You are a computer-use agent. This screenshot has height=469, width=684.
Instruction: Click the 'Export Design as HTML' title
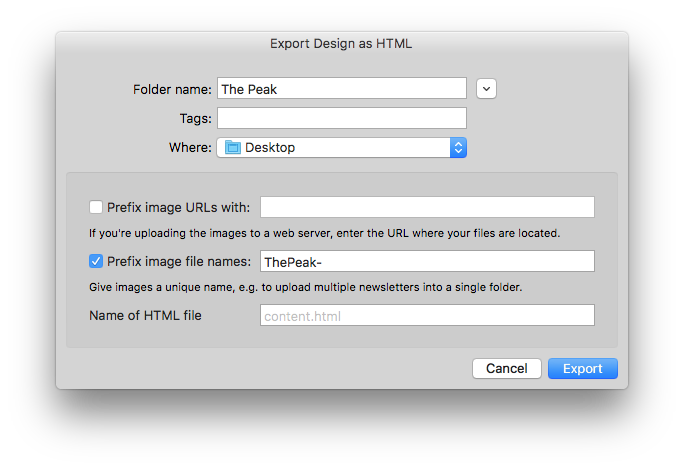pos(341,44)
